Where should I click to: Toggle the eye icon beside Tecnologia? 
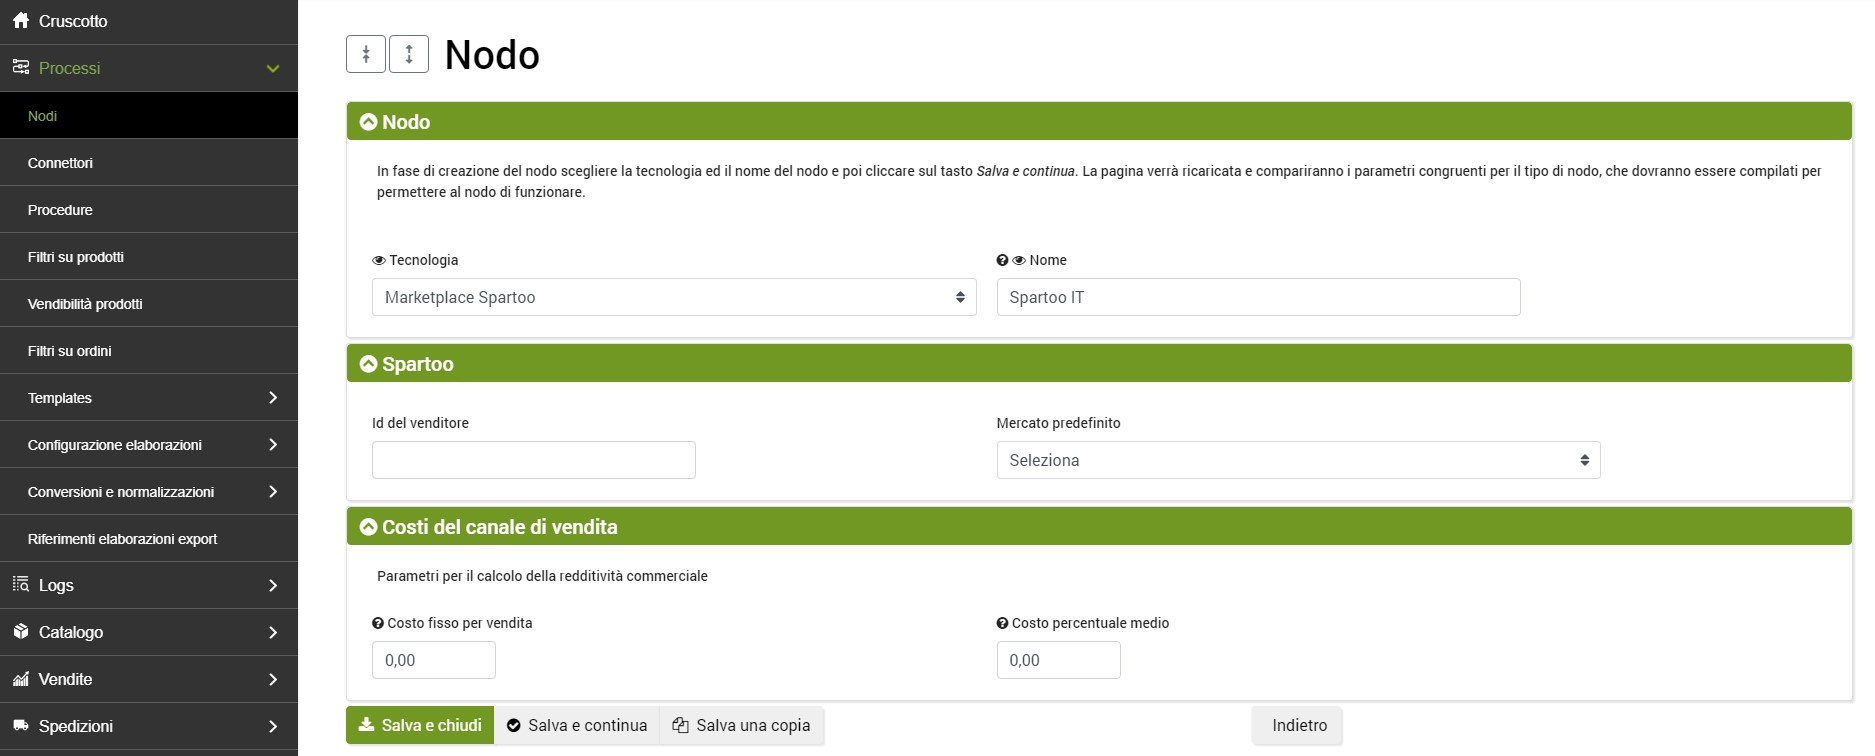tap(379, 260)
